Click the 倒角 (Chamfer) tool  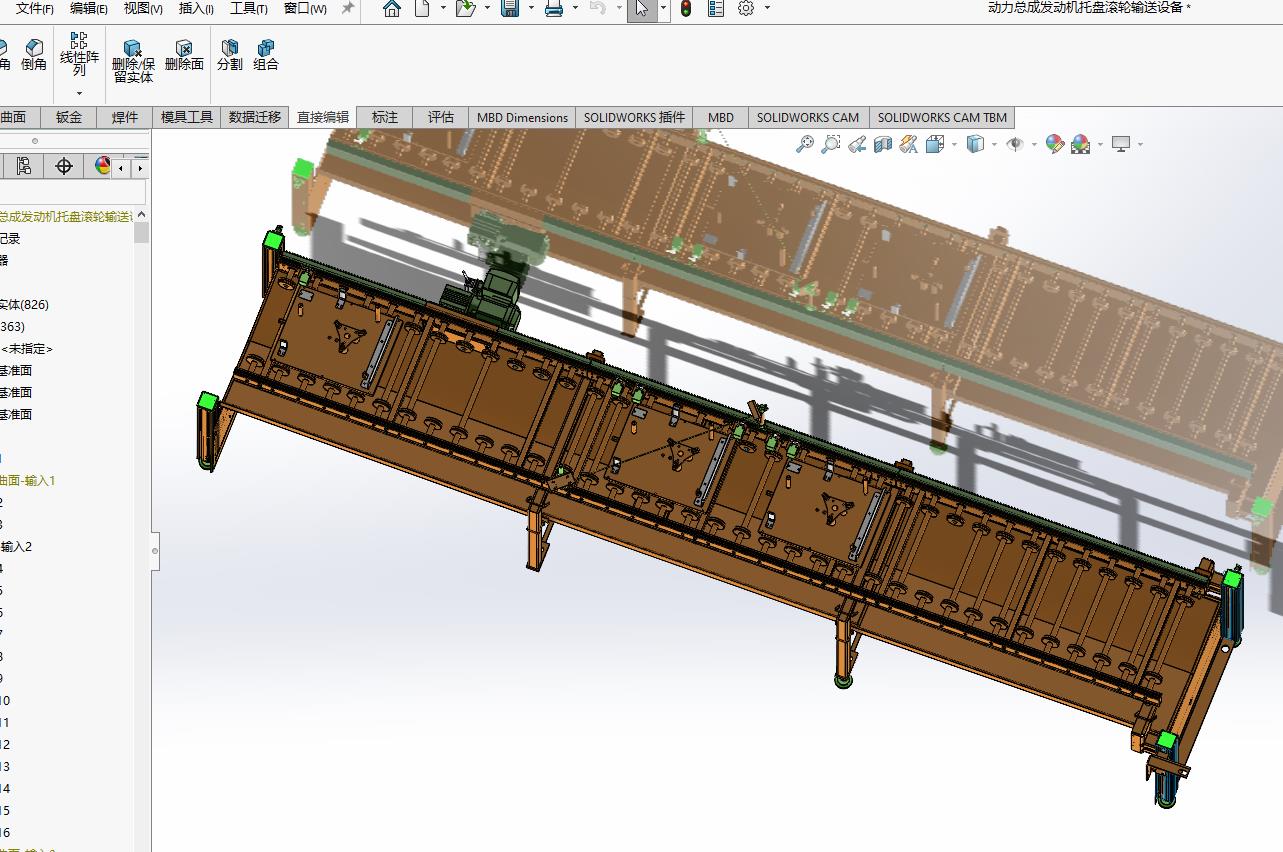[x=34, y=55]
